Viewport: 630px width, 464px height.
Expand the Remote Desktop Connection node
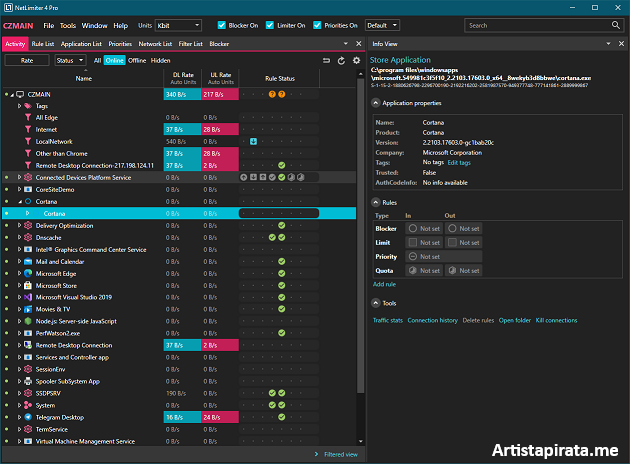point(19,345)
